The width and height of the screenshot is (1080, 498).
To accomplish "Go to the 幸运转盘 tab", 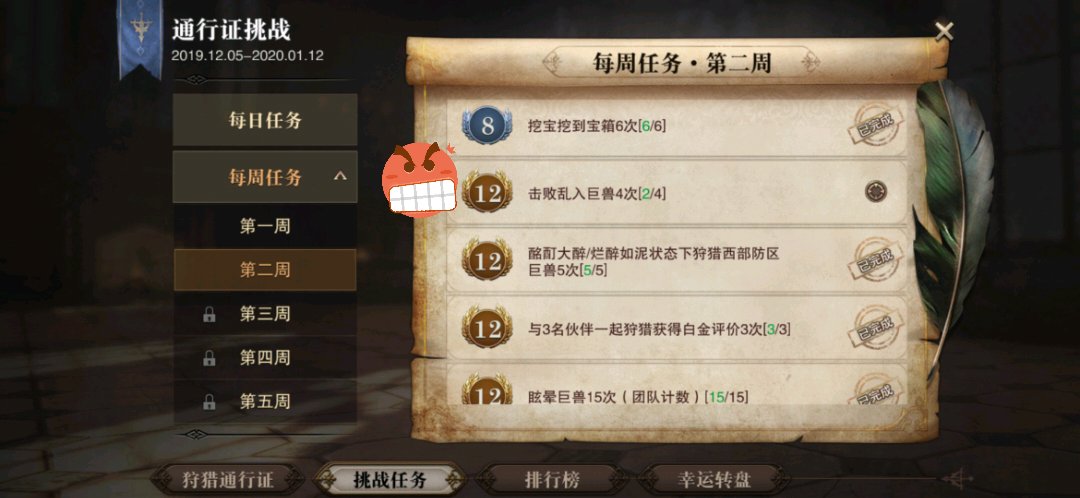I will point(713,480).
